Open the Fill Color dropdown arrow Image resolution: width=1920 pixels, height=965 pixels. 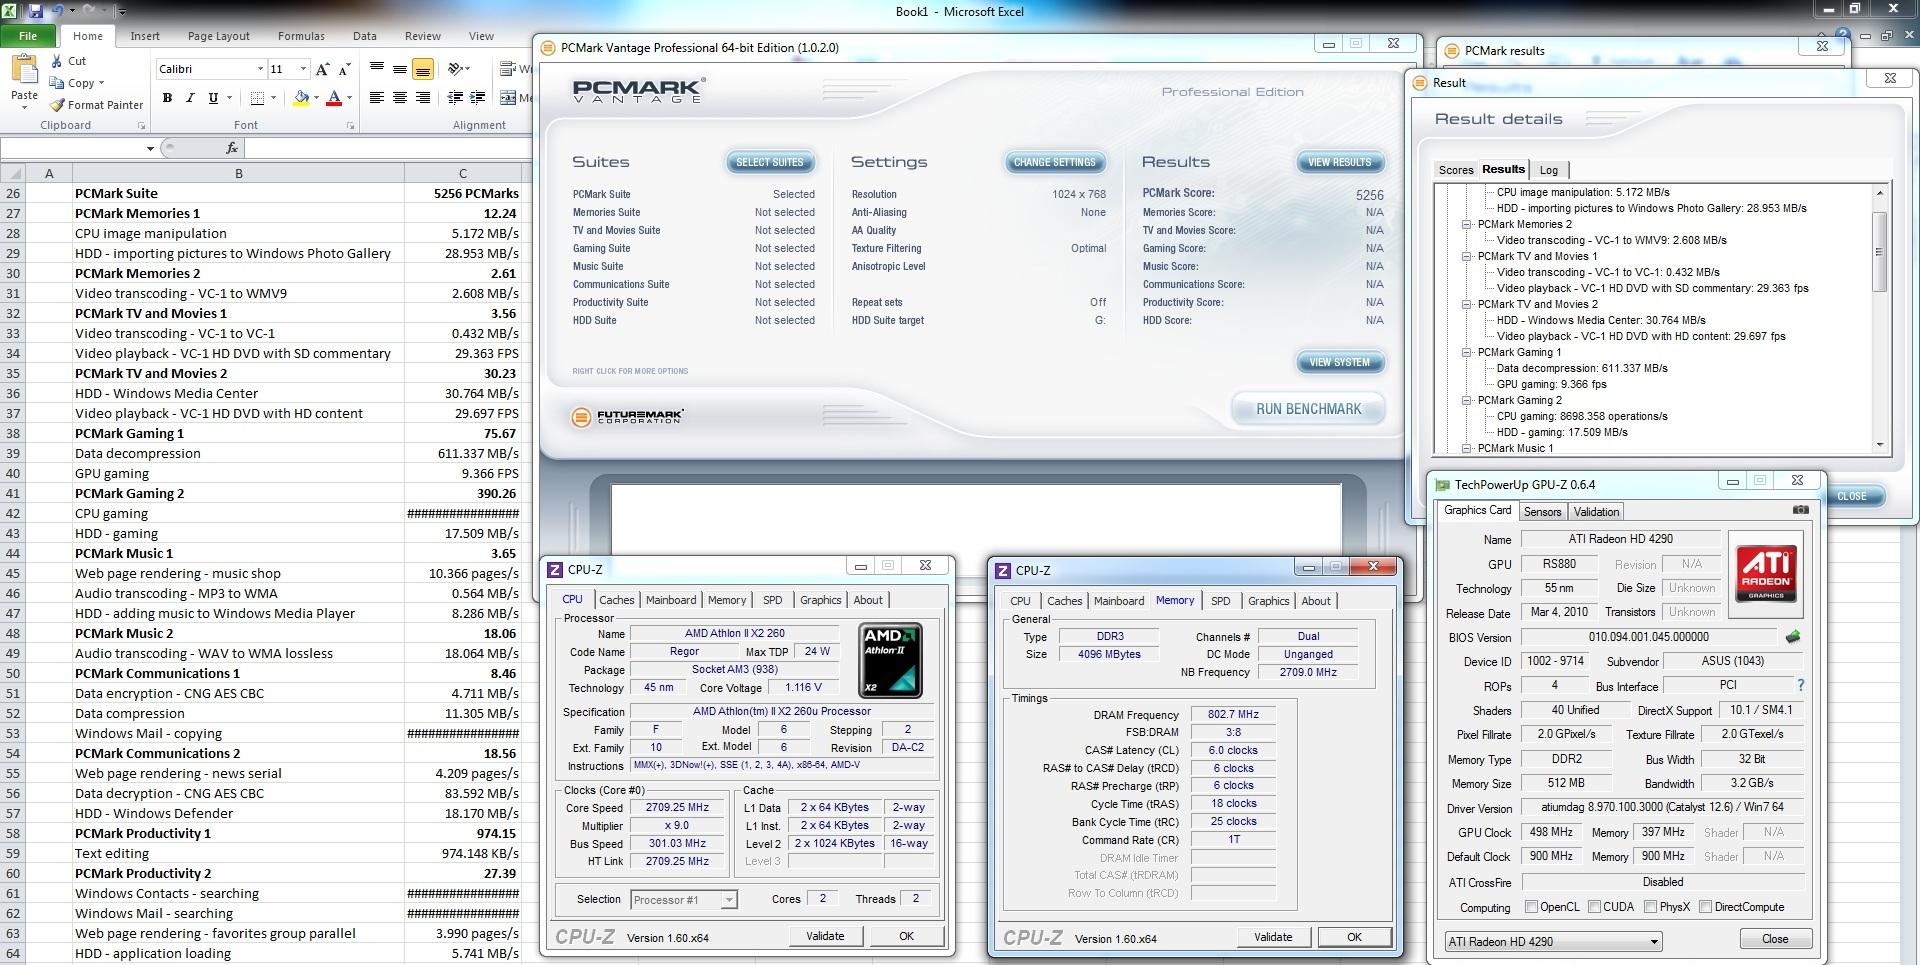coord(316,98)
